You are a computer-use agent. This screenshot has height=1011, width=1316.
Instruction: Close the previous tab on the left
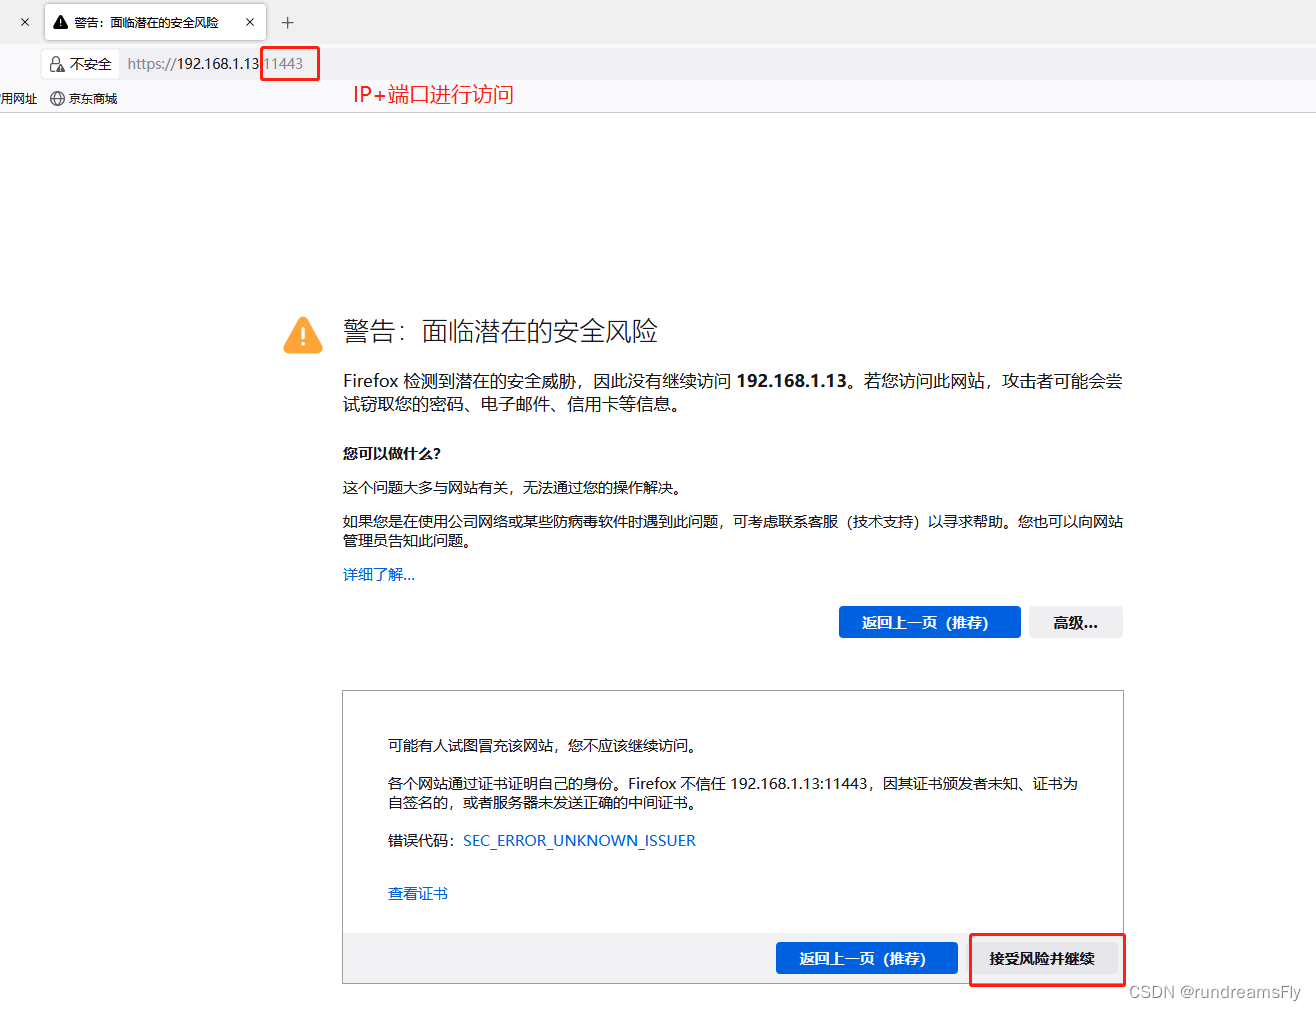[x=25, y=22]
